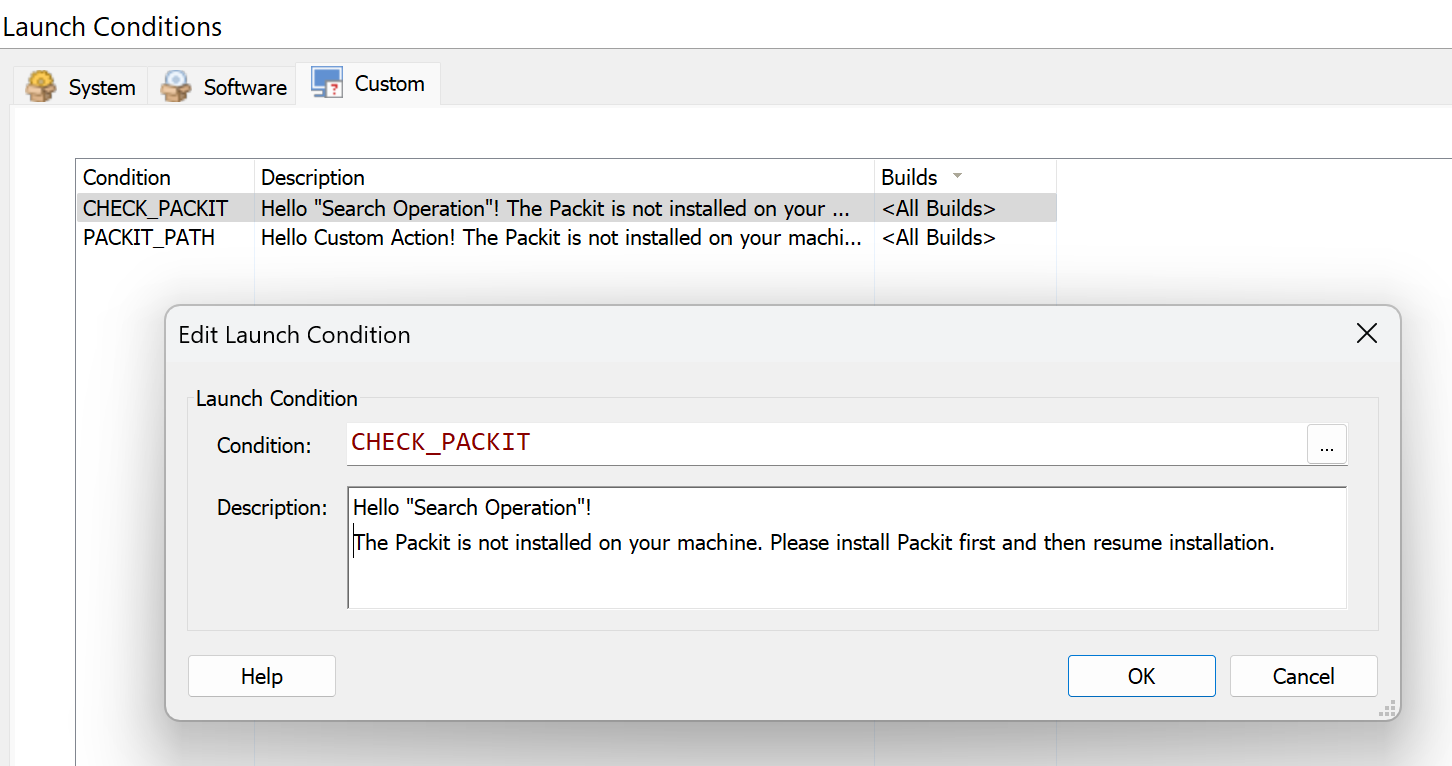
Task: Click the Software tab disc icon
Action: tap(176, 86)
